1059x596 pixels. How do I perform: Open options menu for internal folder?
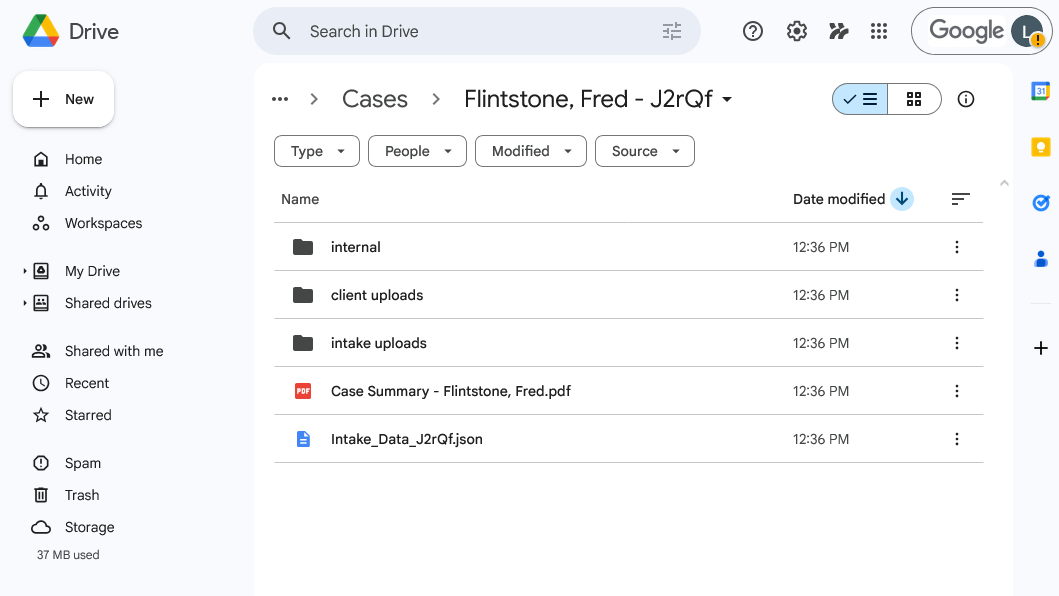(x=957, y=247)
